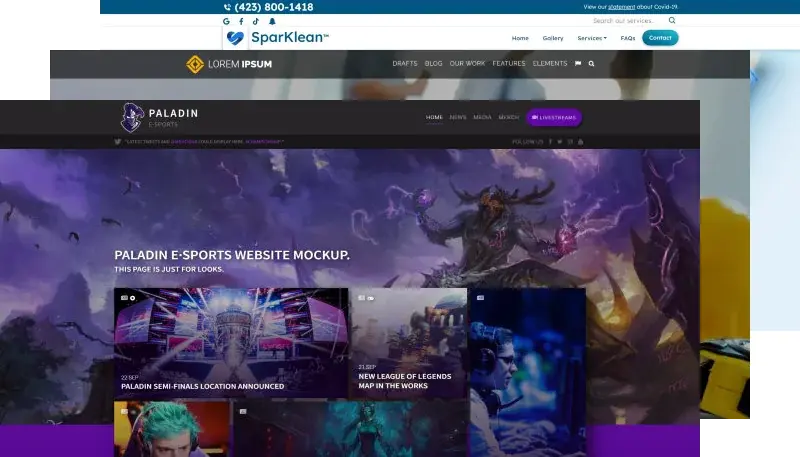
Task: Open the semi-finals arena image card
Action: tap(231, 343)
